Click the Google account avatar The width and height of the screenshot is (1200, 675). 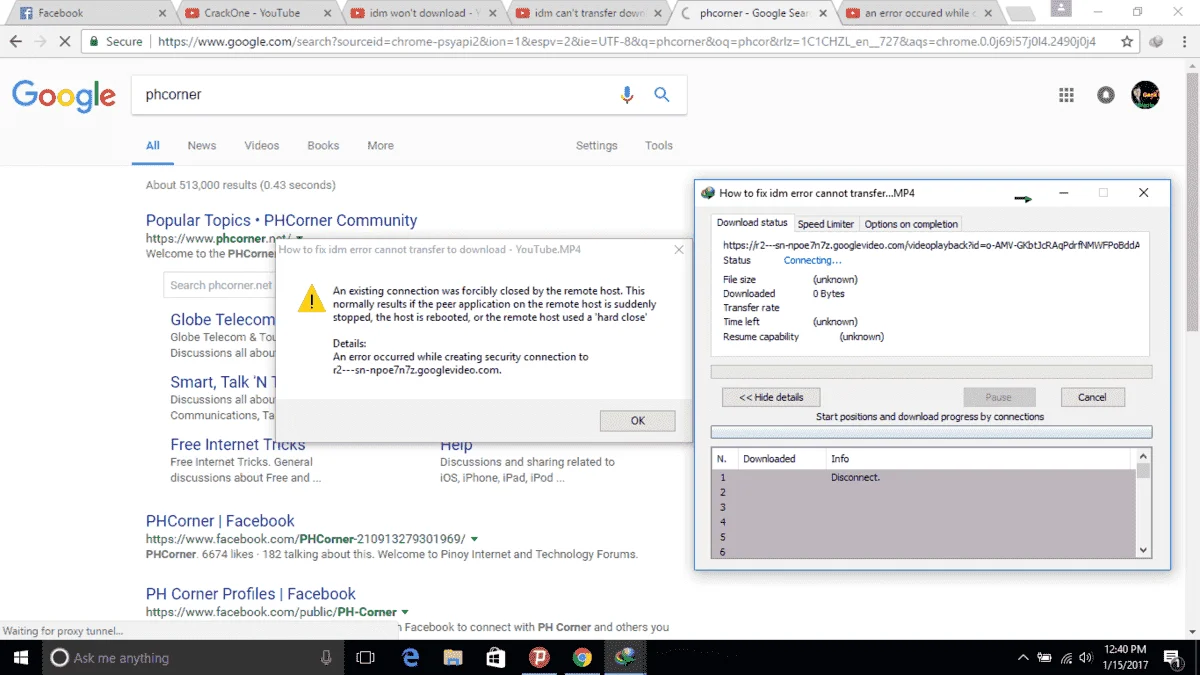(x=1145, y=95)
